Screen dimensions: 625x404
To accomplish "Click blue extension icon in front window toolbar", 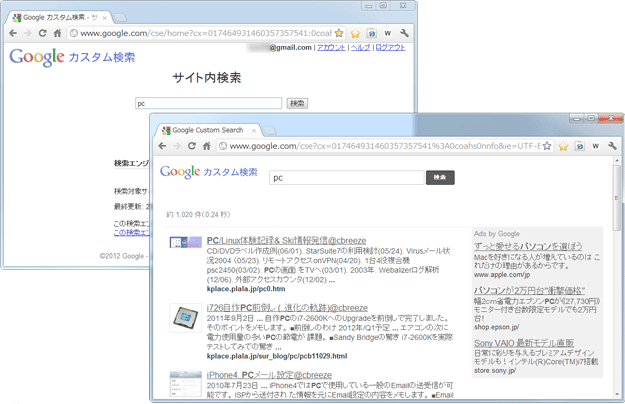I will (x=580, y=146).
